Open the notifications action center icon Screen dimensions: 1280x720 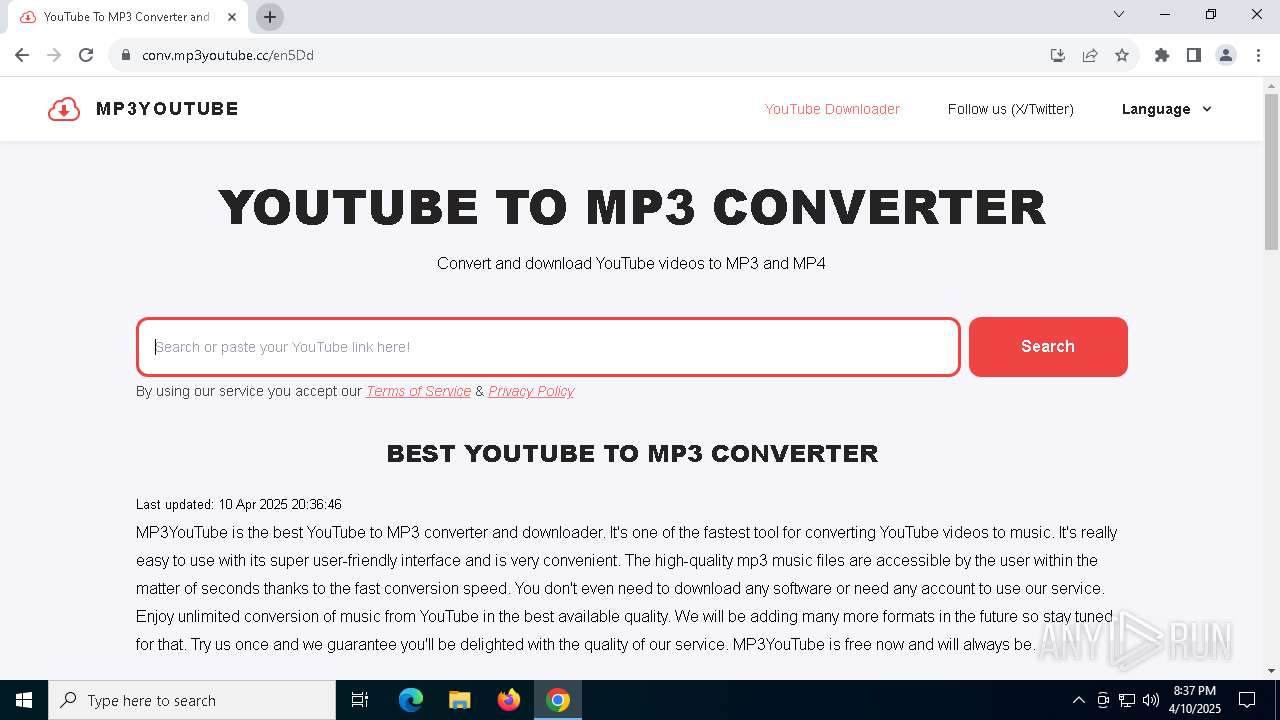(1247, 700)
